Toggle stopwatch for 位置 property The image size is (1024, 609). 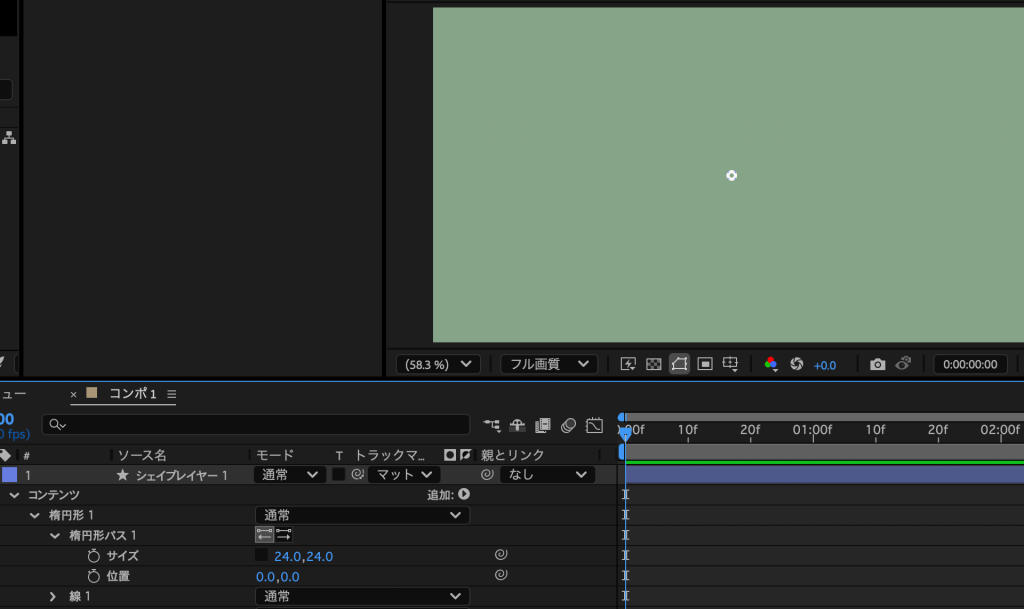coord(94,576)
